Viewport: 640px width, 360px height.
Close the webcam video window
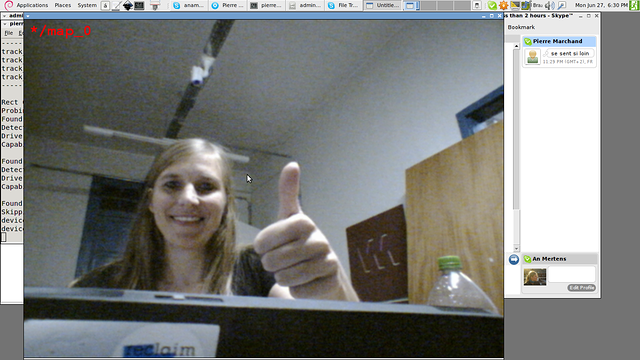pos(499,16)
